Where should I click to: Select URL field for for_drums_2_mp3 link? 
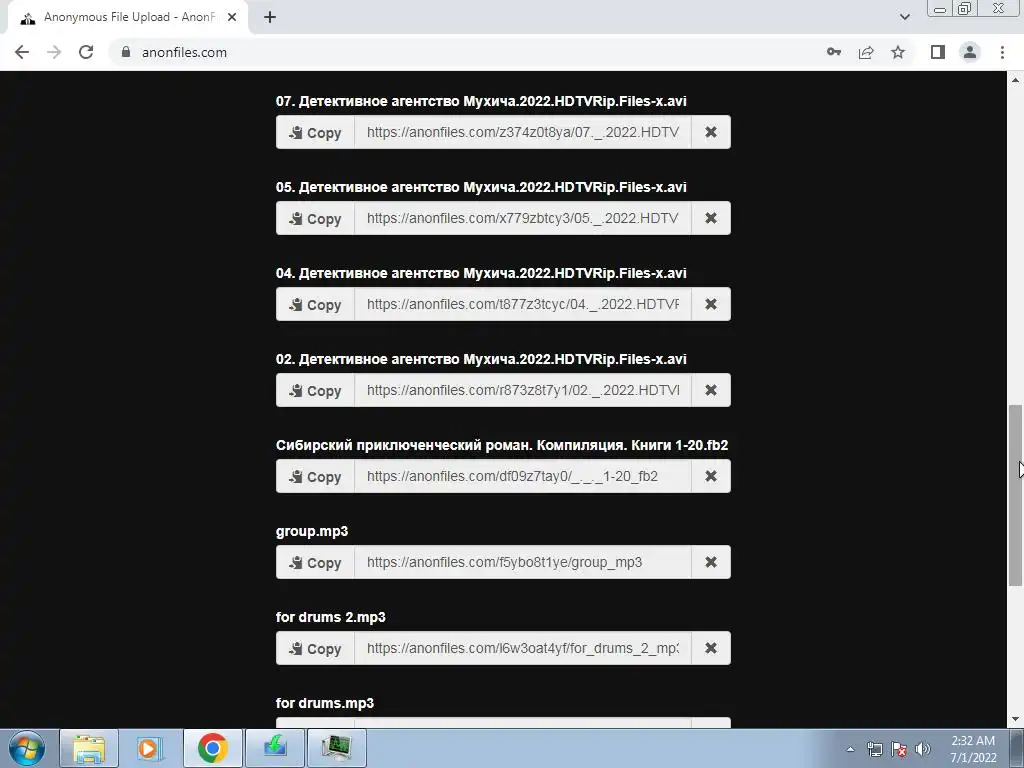(523, 648)
